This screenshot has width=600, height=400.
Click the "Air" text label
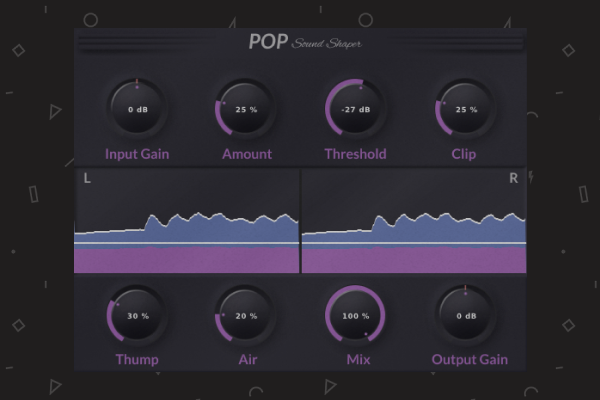(246, 360)
